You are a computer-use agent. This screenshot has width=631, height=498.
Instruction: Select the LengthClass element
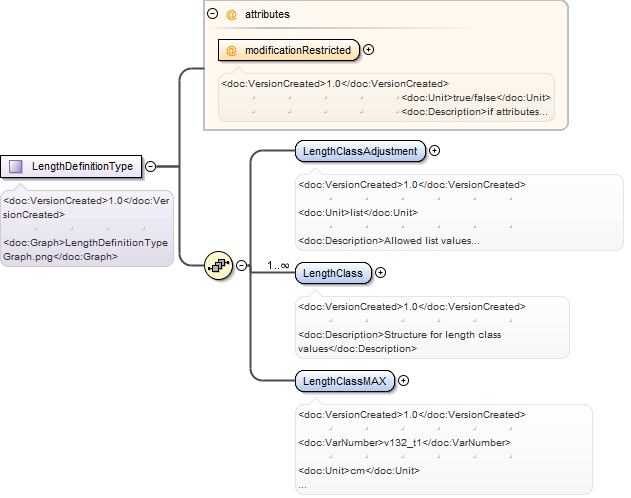tap(333, 273)
